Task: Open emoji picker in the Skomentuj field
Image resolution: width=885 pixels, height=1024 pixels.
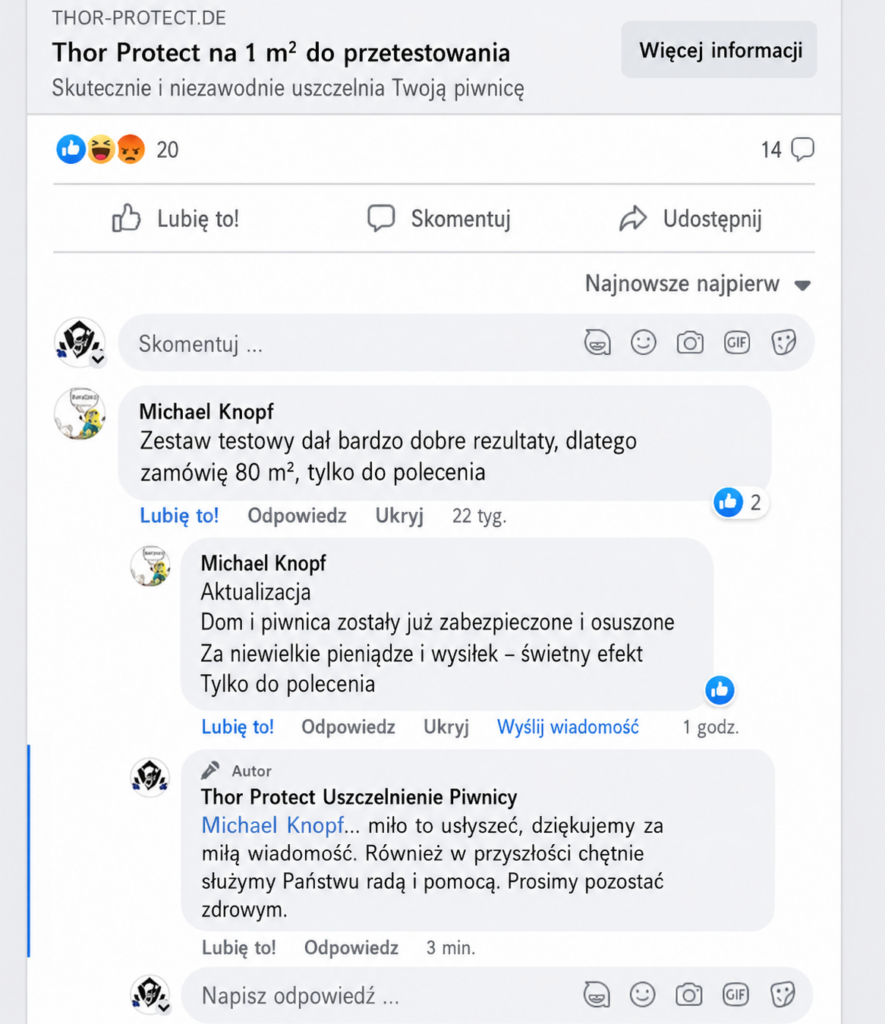Action: pos(643,342)
